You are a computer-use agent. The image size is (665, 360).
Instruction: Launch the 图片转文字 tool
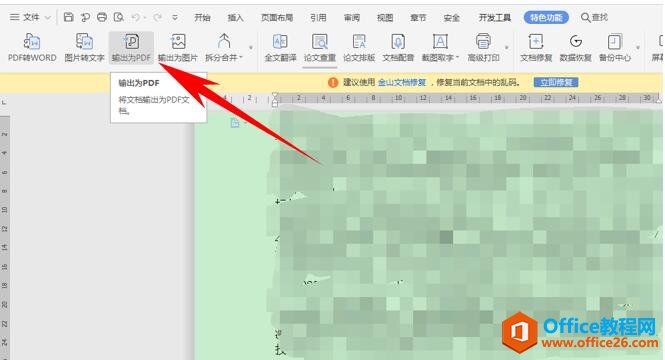(84, 48)
